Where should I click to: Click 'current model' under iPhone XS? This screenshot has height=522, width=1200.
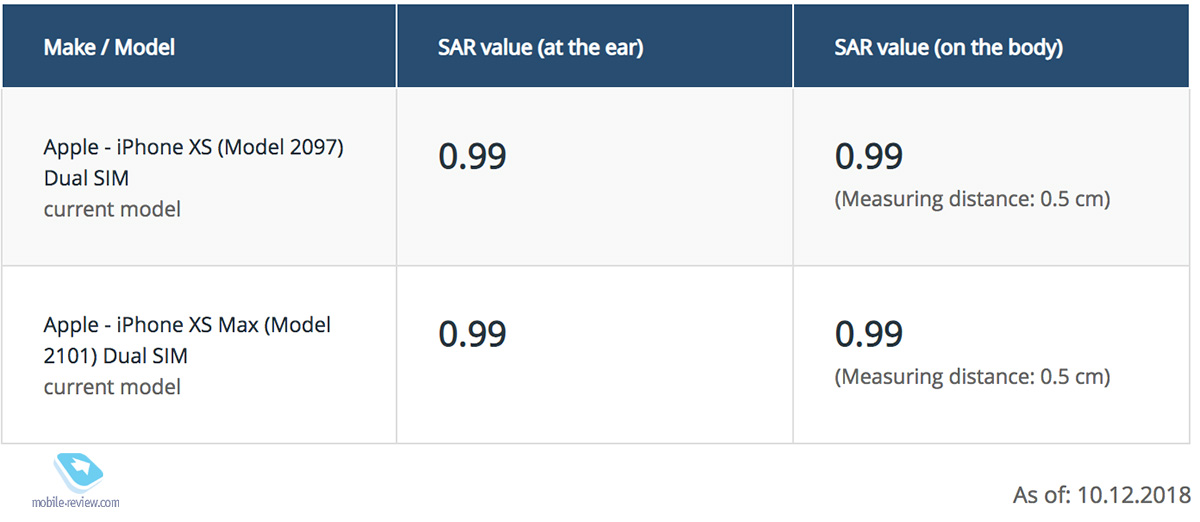(x=112, y=209)
